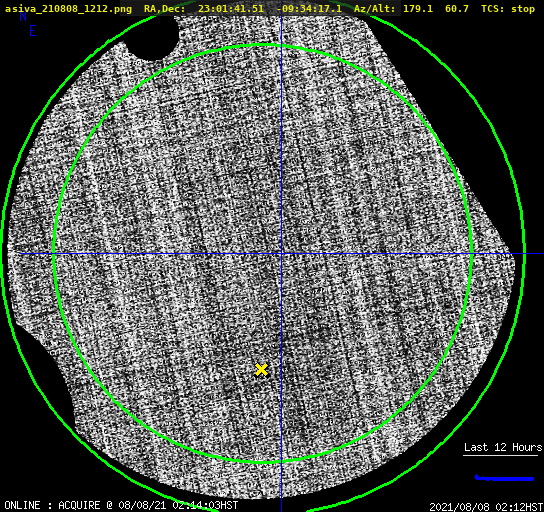Click the yellow X telescope pointing marker
The width and height of the screenshot is (544, 512).
261,370
